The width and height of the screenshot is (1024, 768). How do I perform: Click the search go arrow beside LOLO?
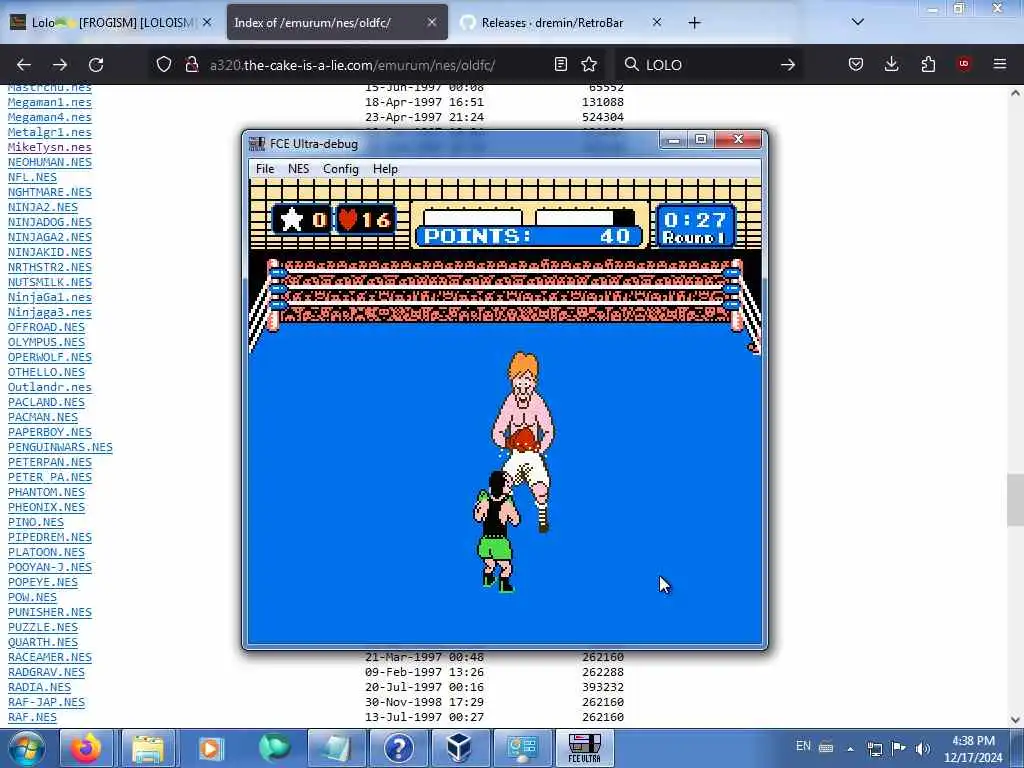click(x=788, y=65)
